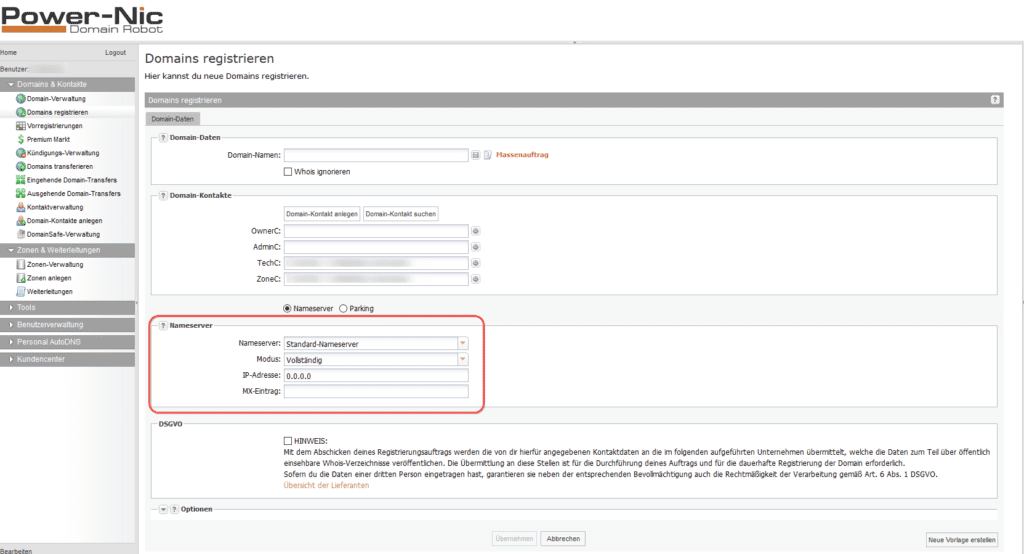Open the Kündigungs-Verwaltung sidebar icon

pyautogui.click(x=21, y=153)
